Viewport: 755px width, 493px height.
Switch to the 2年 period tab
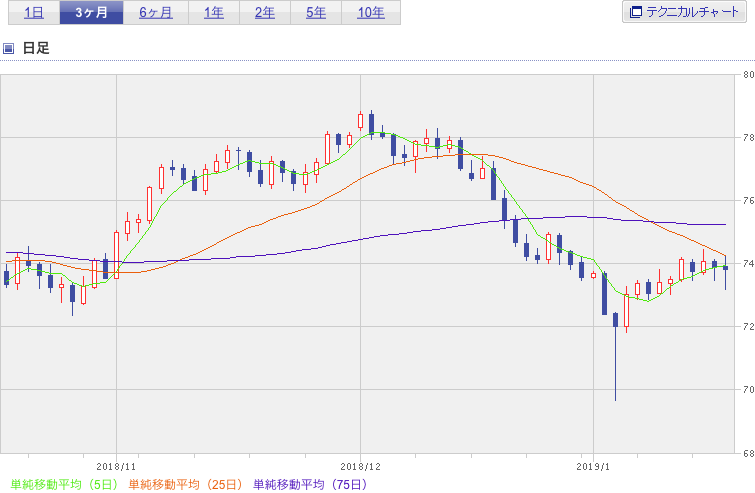tap(265, 12)
